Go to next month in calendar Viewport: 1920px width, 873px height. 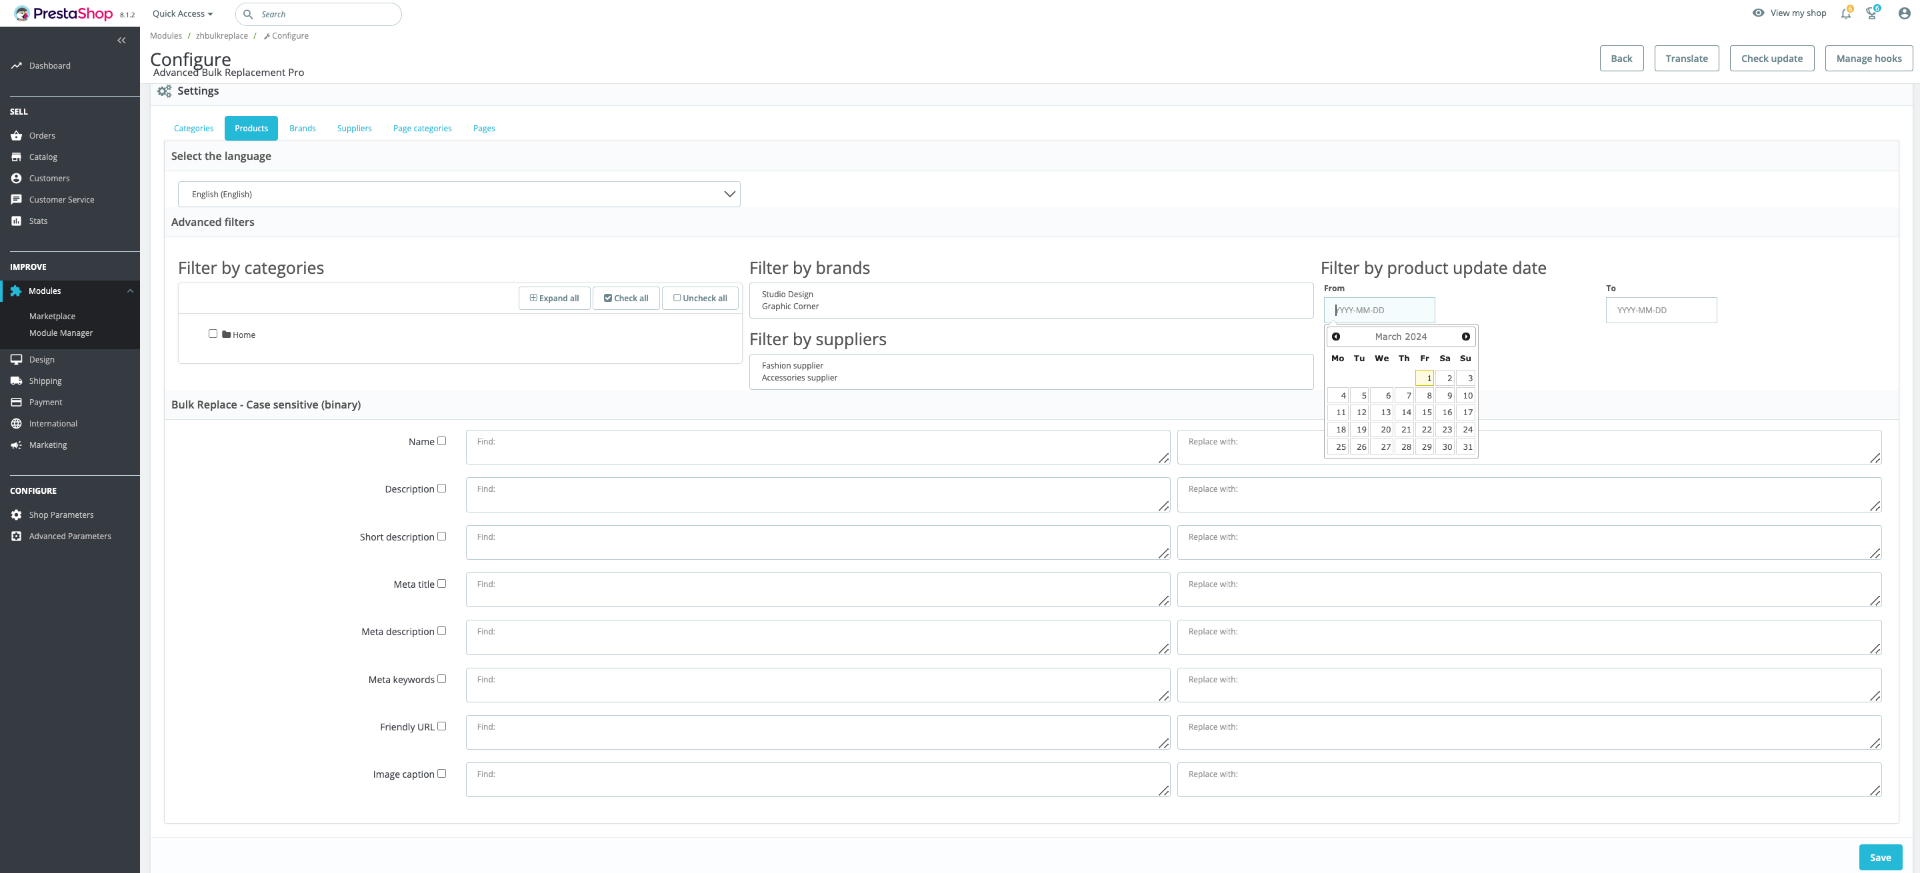1466,337
